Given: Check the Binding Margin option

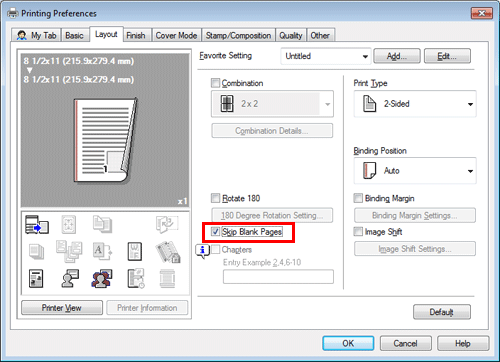Looking at the screenshot, I should [x=358, y=198].
